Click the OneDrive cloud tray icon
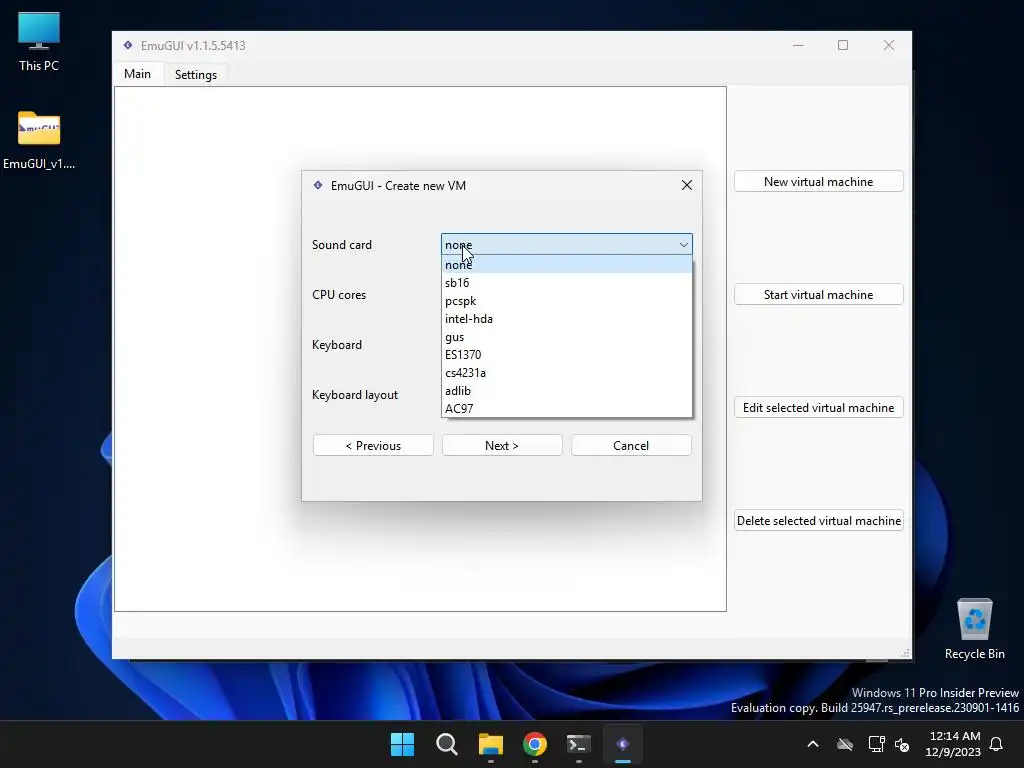The height and width of the screenshot is (768, 1024). [845, 744]
